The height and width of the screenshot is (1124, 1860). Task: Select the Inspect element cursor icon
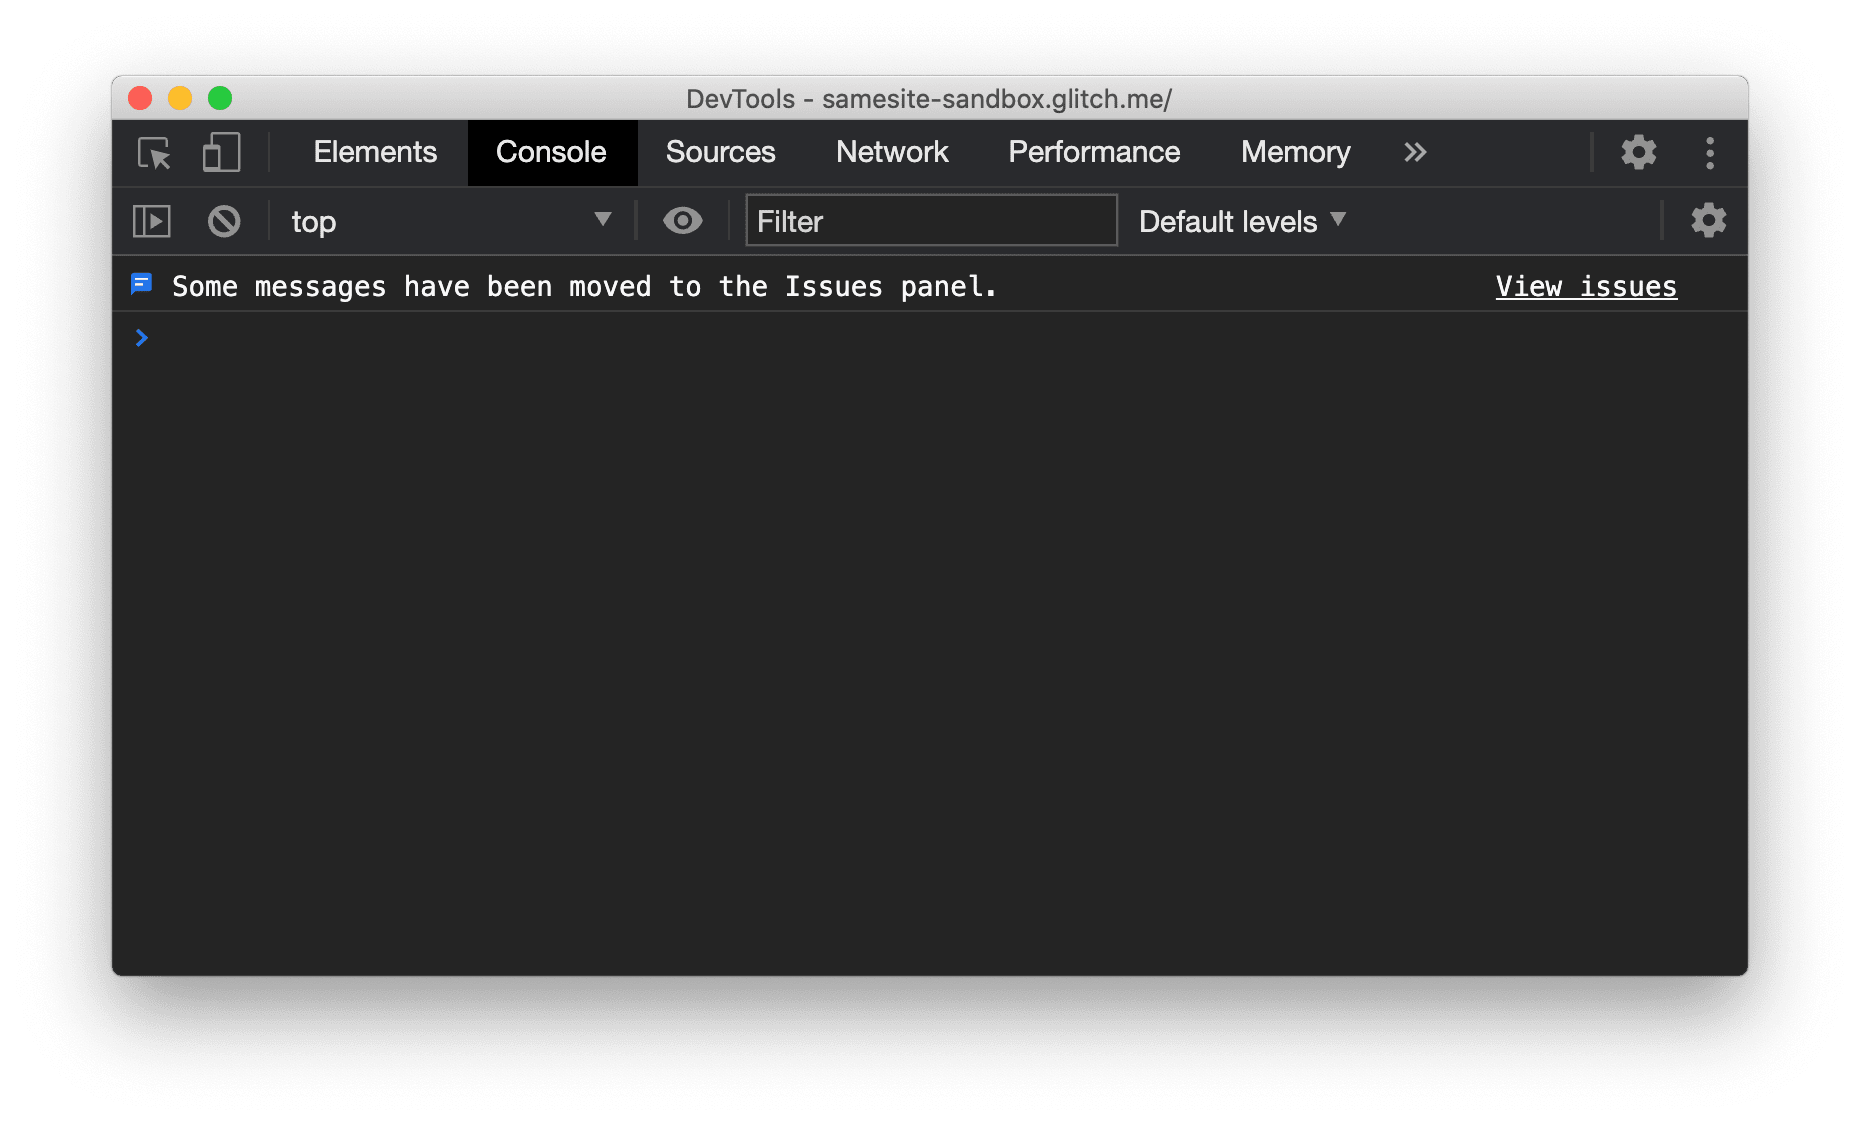152,153
